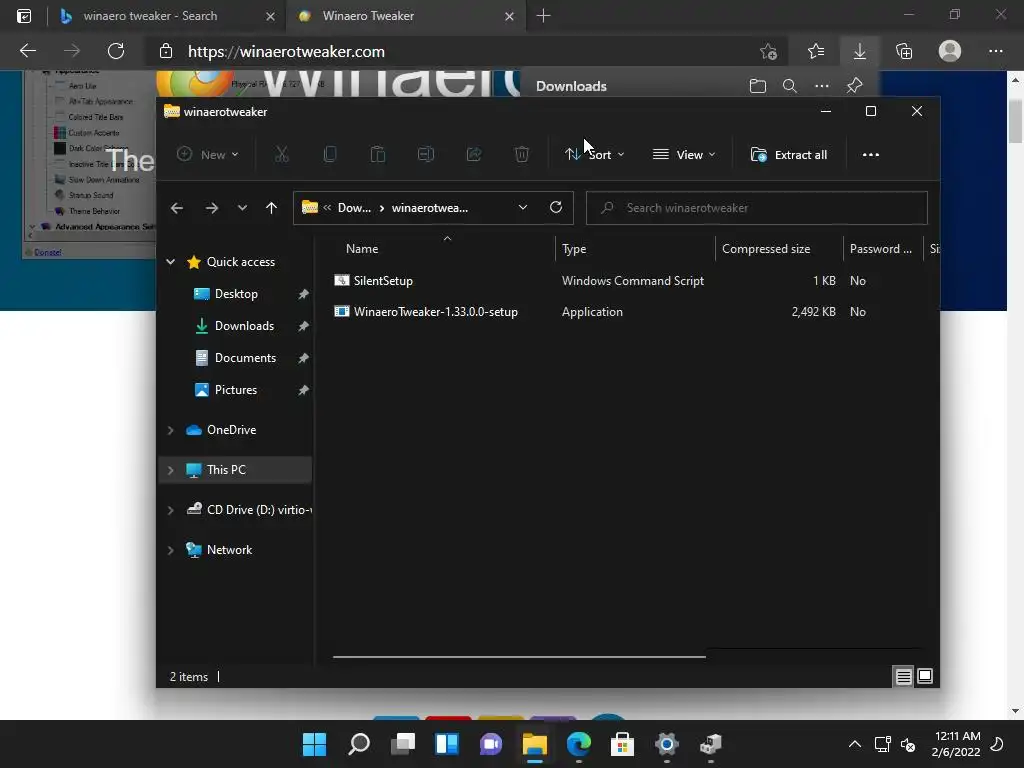Go back in Edge browser
1024x768 pixels.
tap(27, 51)
